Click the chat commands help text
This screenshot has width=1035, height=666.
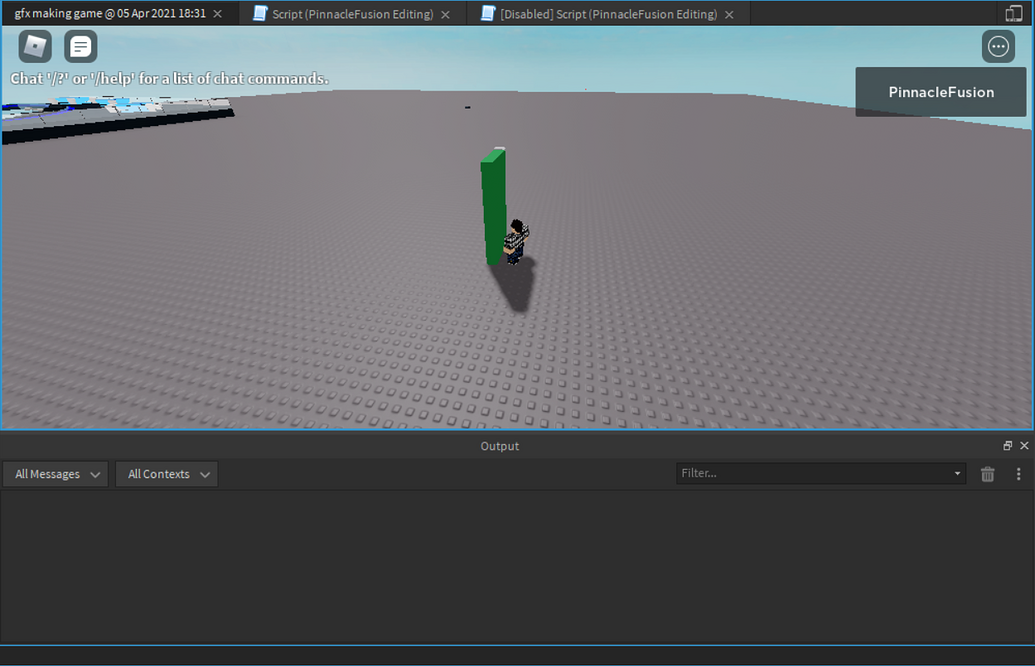[169, 79]
